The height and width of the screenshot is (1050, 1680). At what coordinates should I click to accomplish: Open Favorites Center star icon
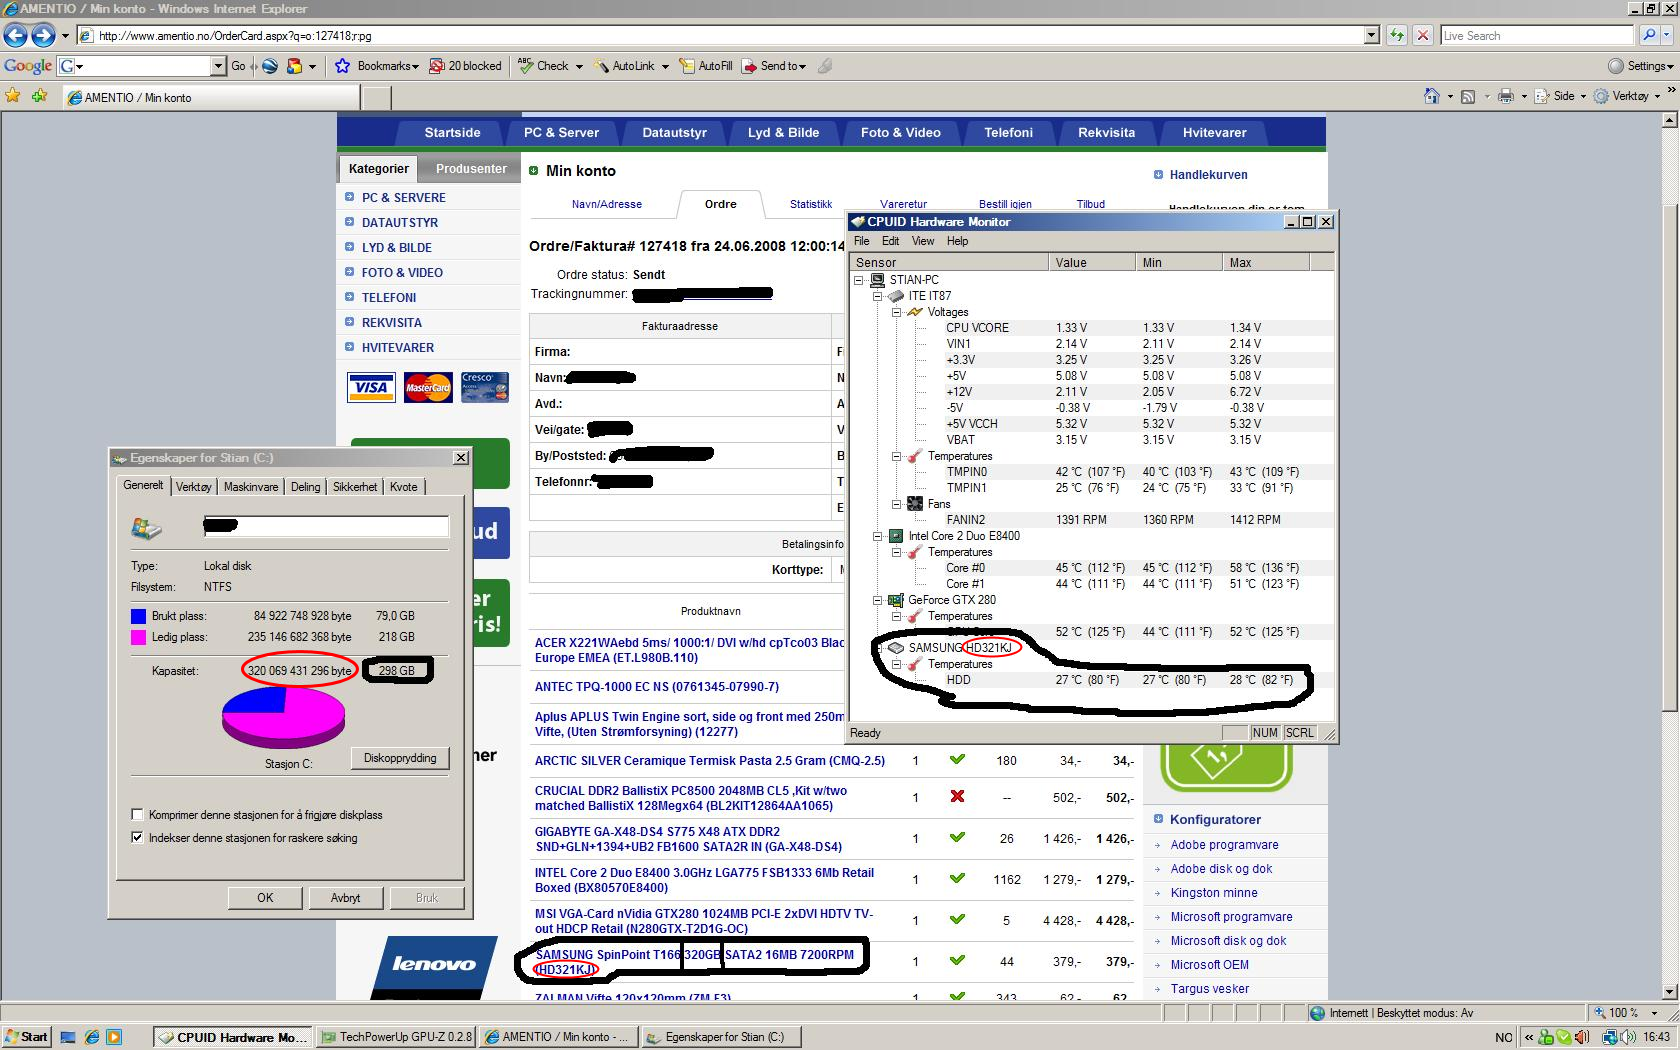(x=12, y=96)
